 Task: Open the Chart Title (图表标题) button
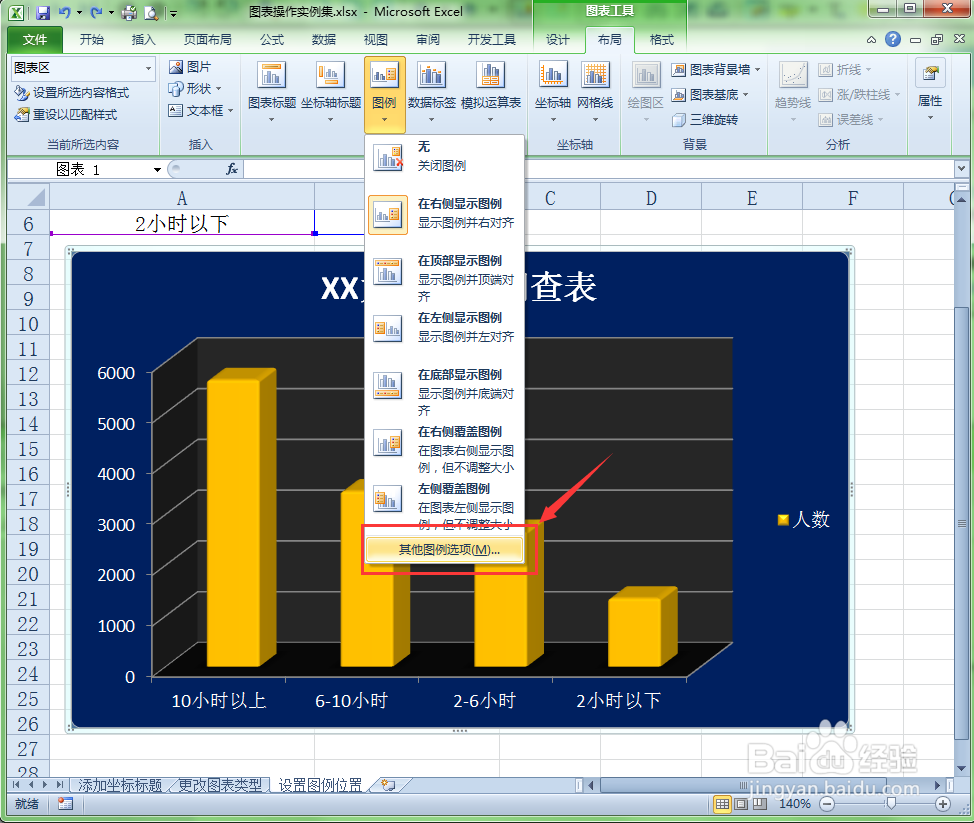click(271, 92)
